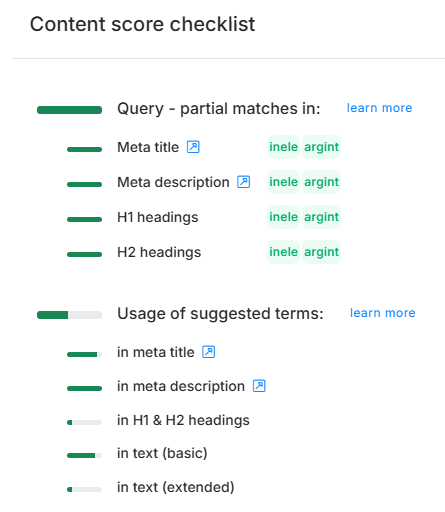Click 'learn more' next to Usage of suggested terms
445x512 pixels.
[x=383, y=313]
